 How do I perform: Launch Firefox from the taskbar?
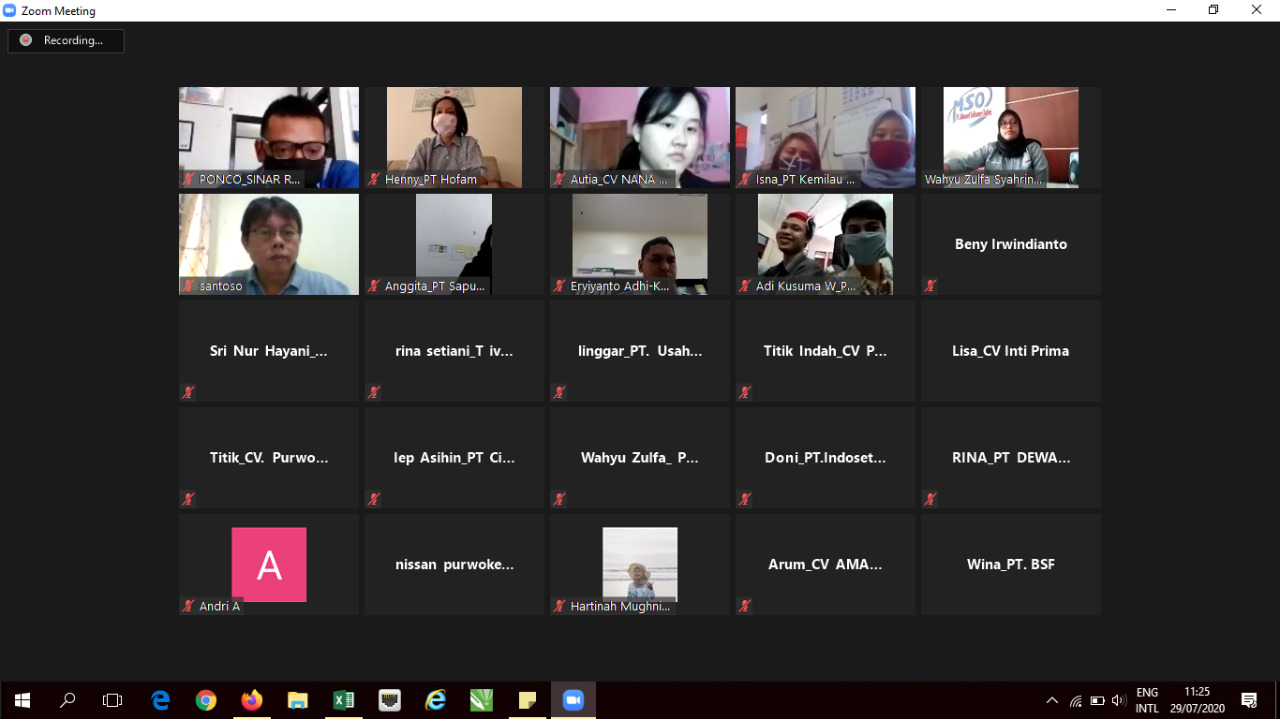point(252,700)
